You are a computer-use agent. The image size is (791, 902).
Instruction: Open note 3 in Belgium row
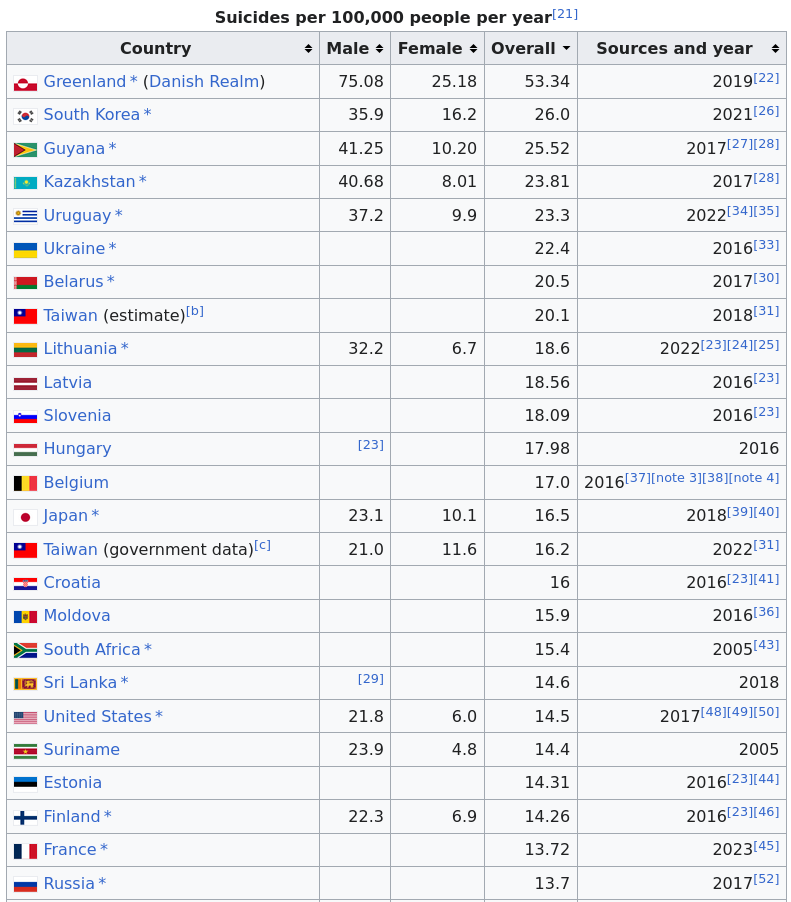click(x=677, y=478)
